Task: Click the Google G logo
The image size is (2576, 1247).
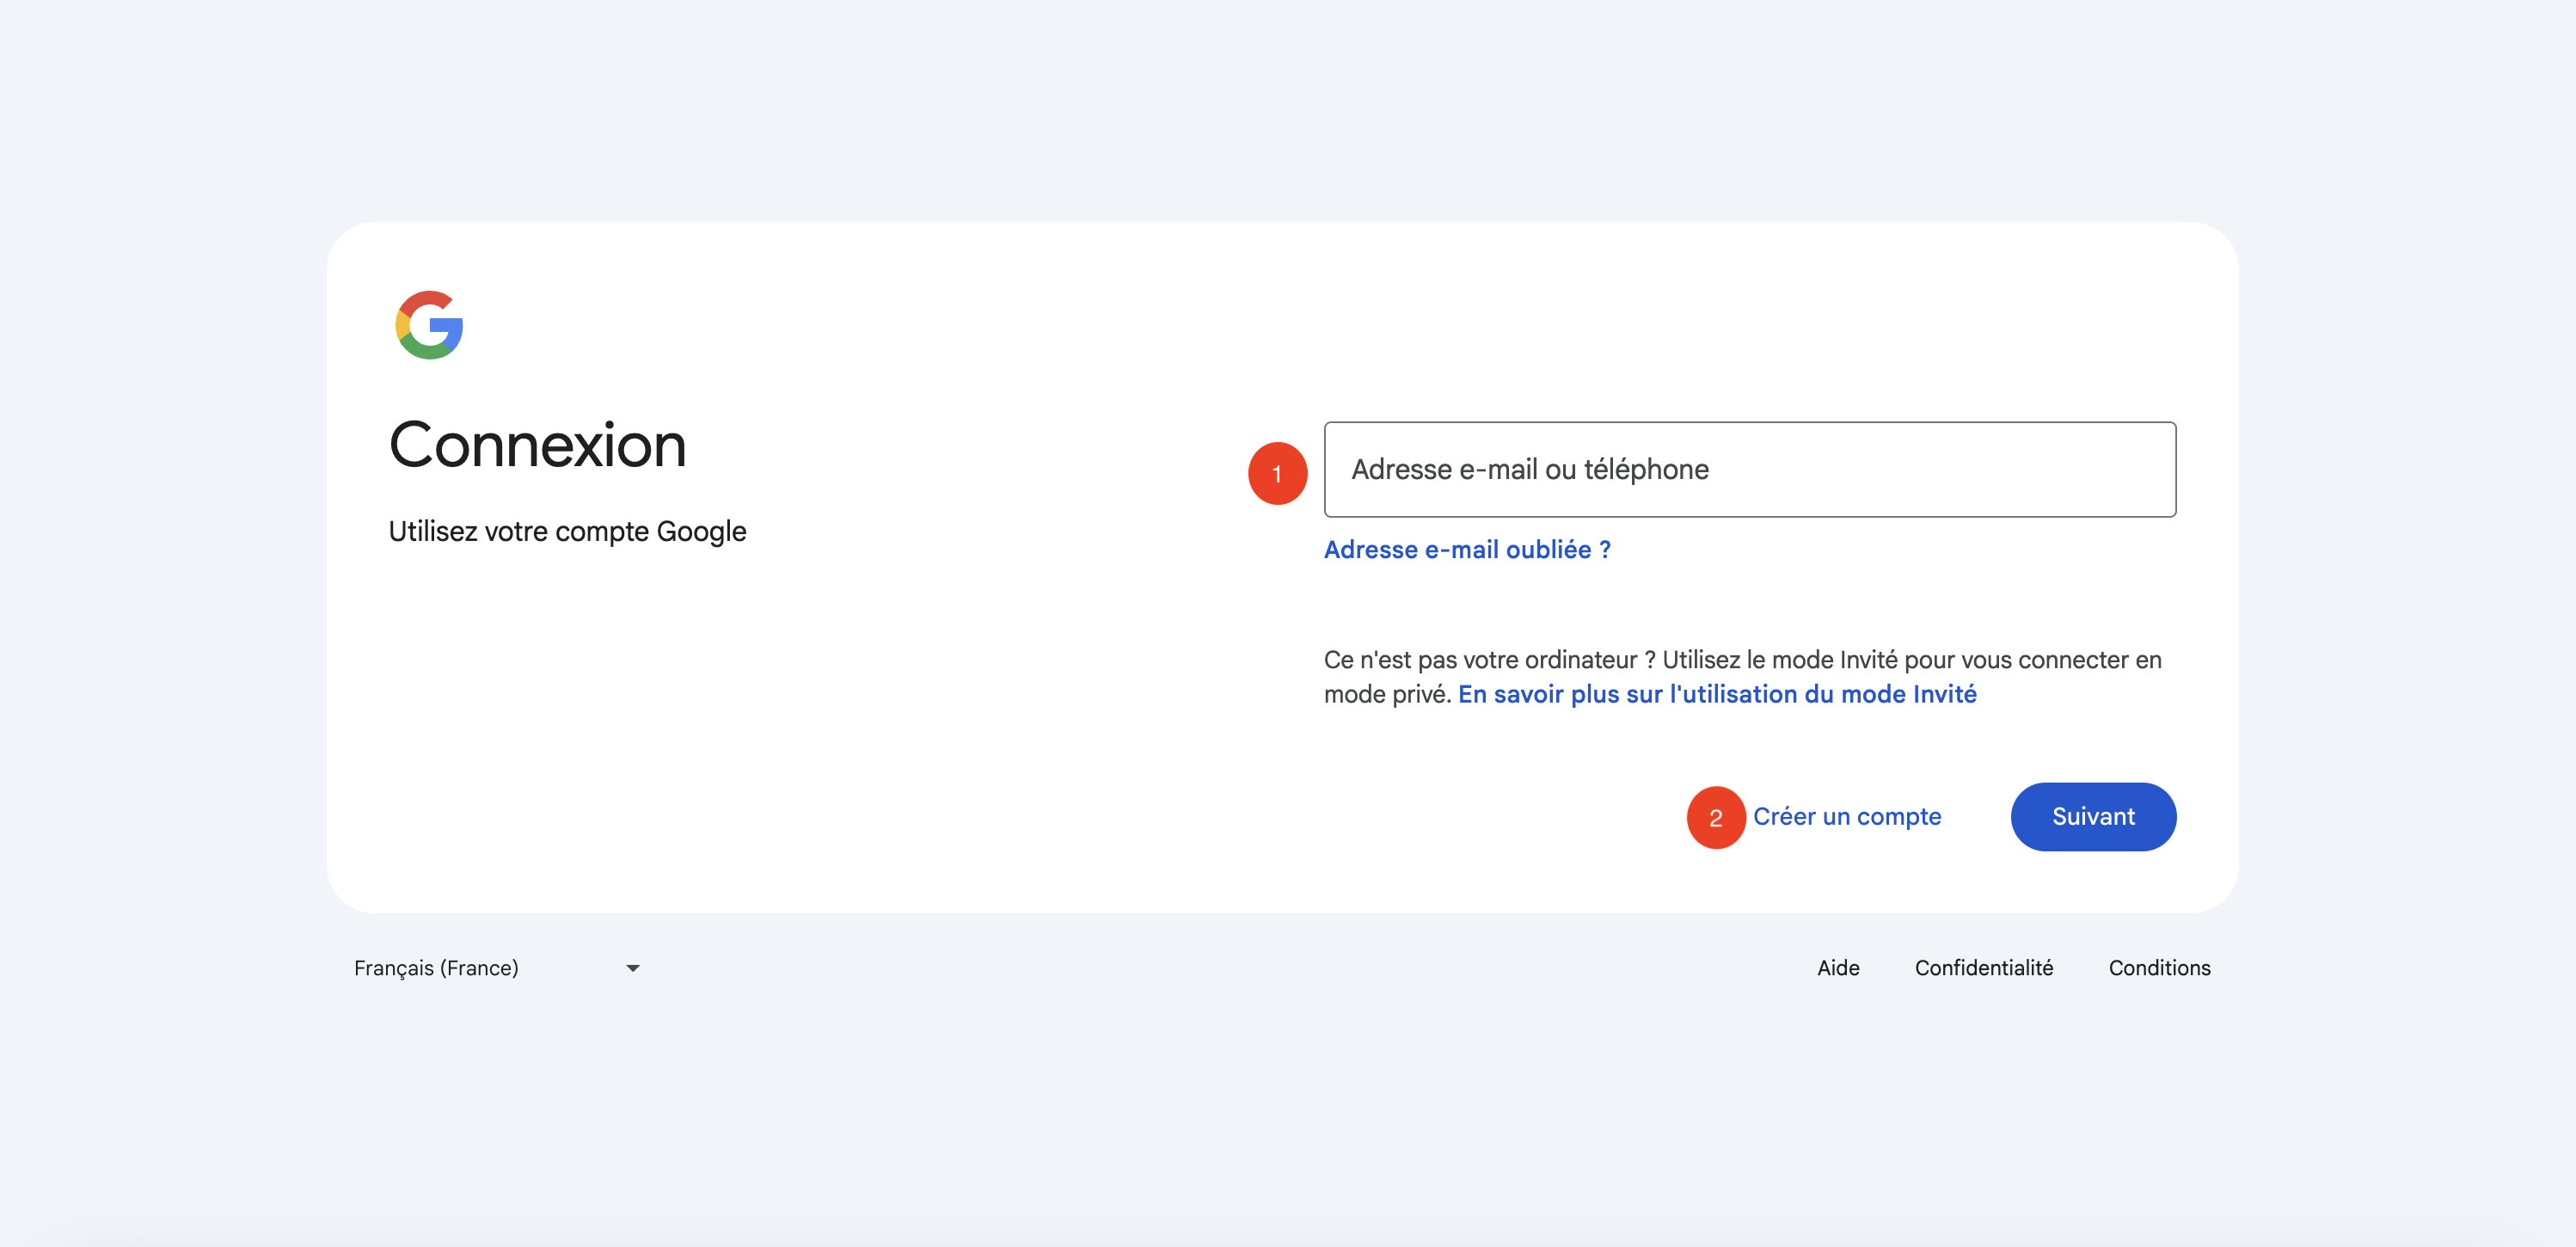Action: pyautogui.click(x=429, y=325)
